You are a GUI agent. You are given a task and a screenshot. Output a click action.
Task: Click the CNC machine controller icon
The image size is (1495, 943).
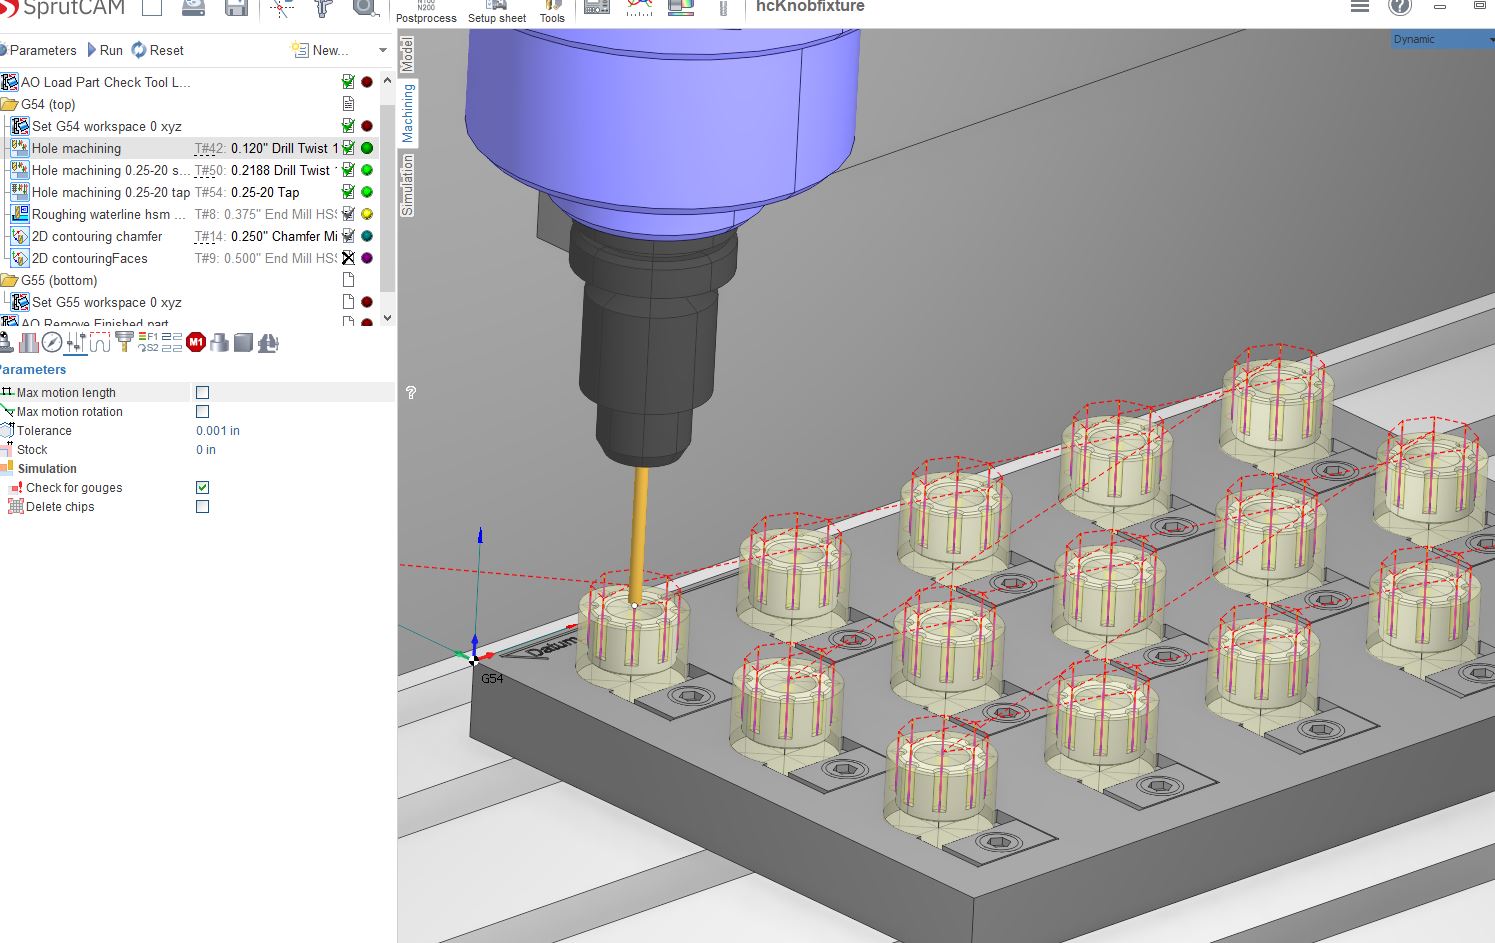[597, 8]
